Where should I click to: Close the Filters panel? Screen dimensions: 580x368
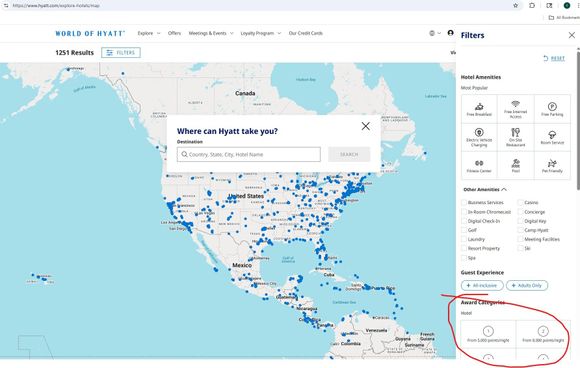click(571, 35)
